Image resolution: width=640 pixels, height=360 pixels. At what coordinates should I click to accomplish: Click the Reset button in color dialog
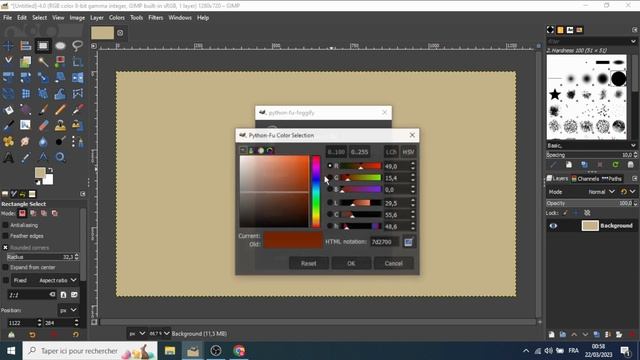pos(309,263)
